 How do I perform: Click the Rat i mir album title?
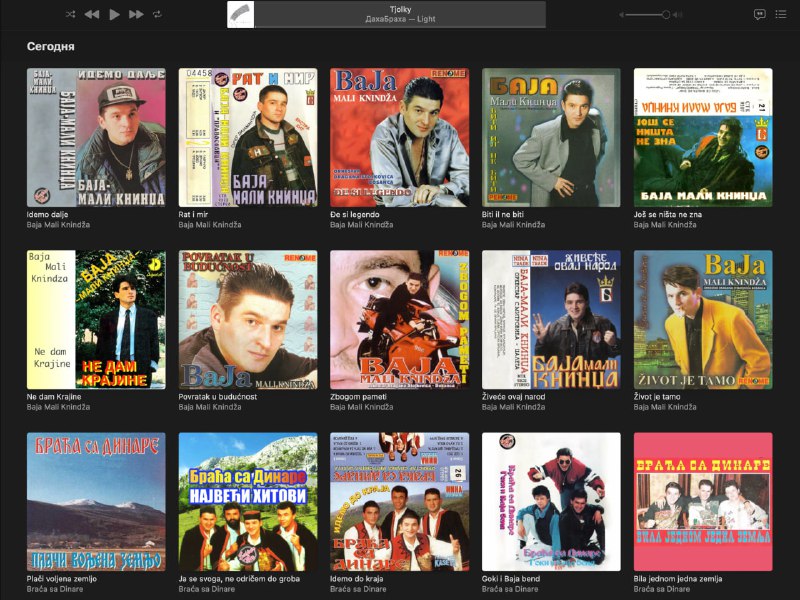coord(193,214)
